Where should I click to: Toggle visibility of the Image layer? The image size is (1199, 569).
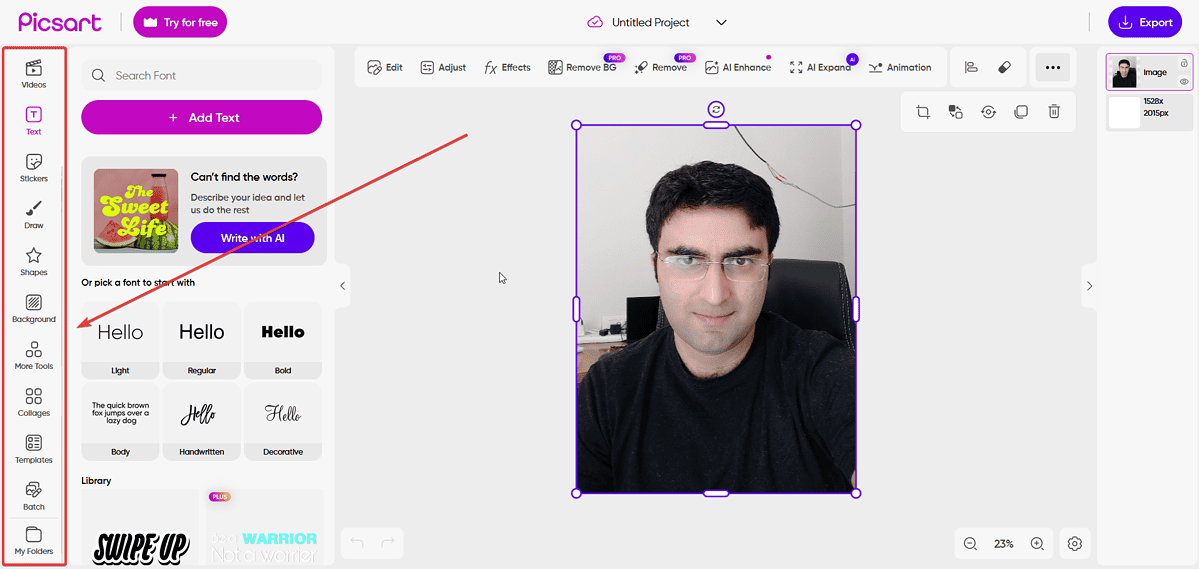point(1184,82)
